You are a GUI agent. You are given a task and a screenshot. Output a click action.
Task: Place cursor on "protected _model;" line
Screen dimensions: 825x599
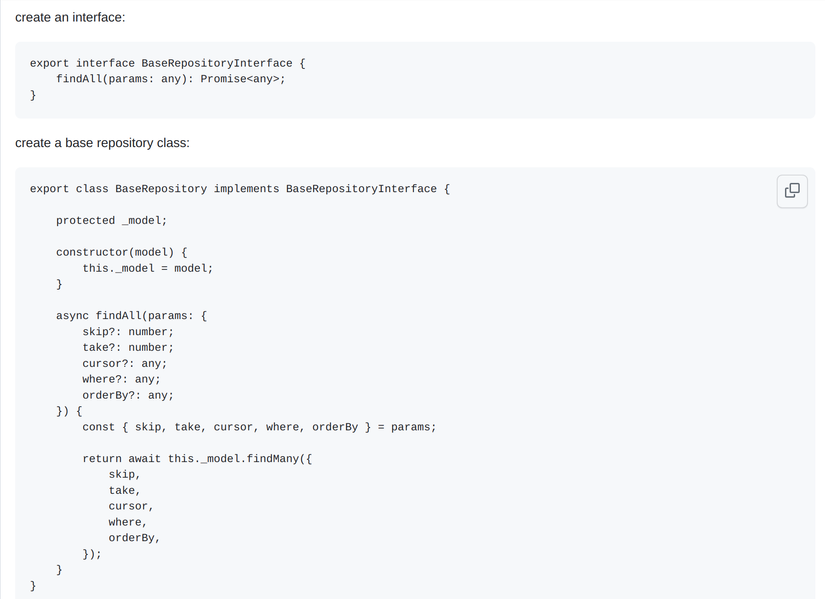coord(111,221)
